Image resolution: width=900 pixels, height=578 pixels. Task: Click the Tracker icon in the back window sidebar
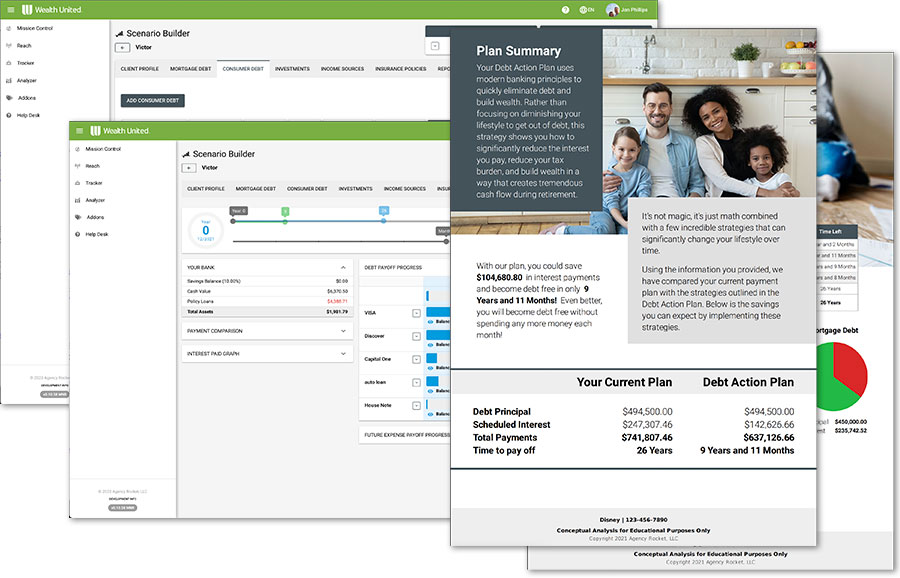[9, 63]
